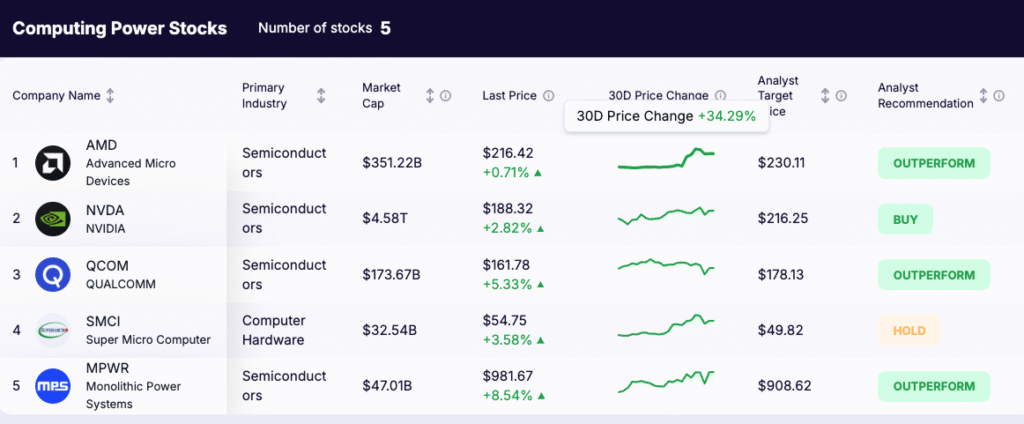Viewport: 1024px width, 424px height.
Task: Click the QUALCOMM company name text
Action: 121,284
